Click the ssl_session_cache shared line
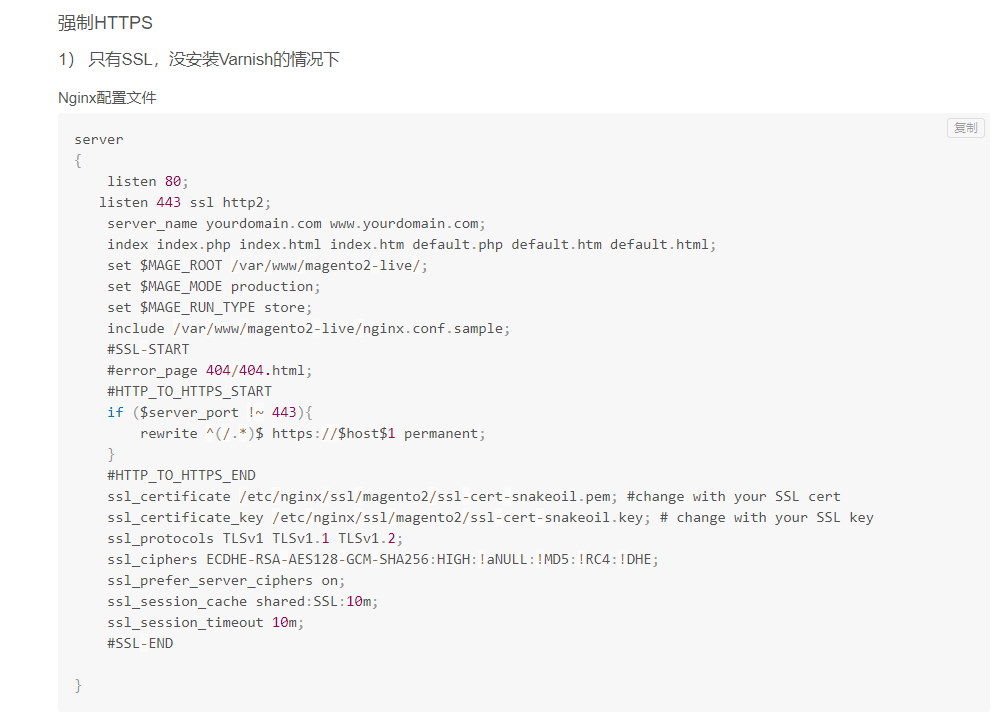 click(243, 601)
